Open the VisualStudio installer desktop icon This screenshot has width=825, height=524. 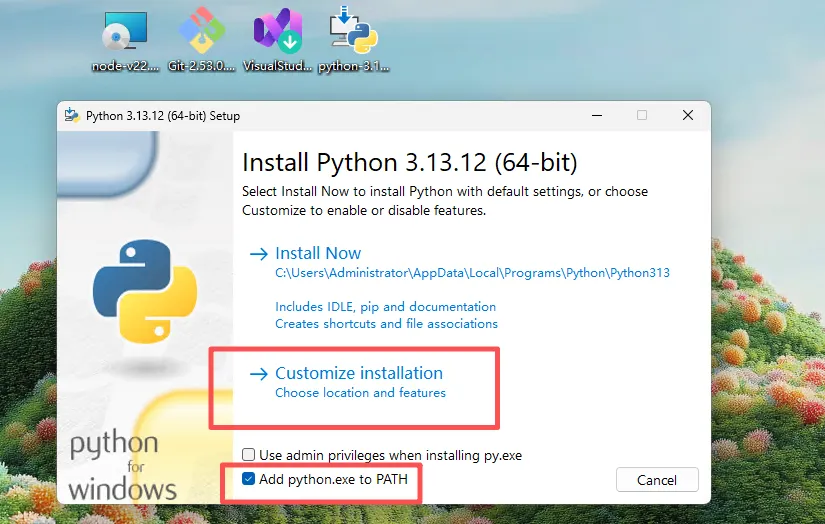277,40
